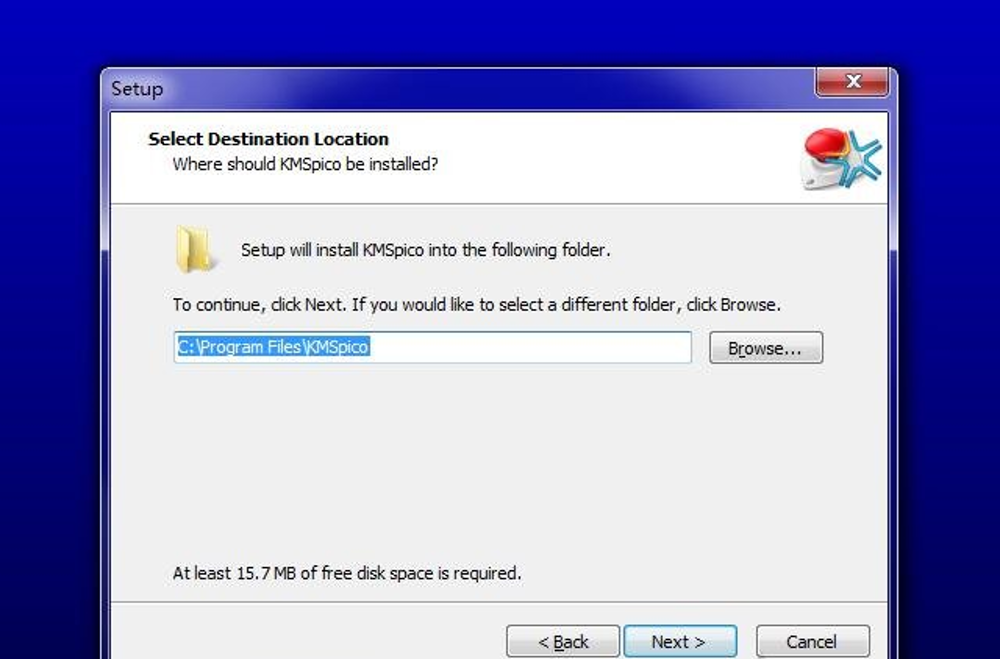
Task: Click the 'Where should KMSpico be installed?' subtitle
Action: pyautogui.click(x=305, y=164)
